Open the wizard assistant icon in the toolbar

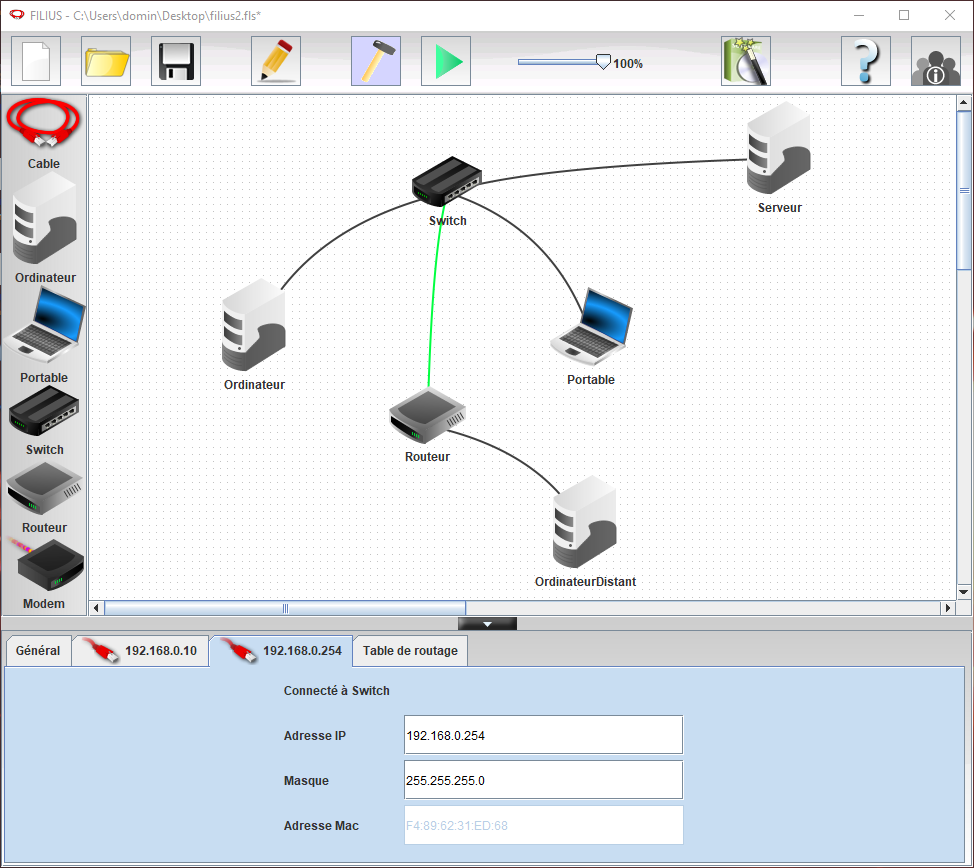point(746,61)
